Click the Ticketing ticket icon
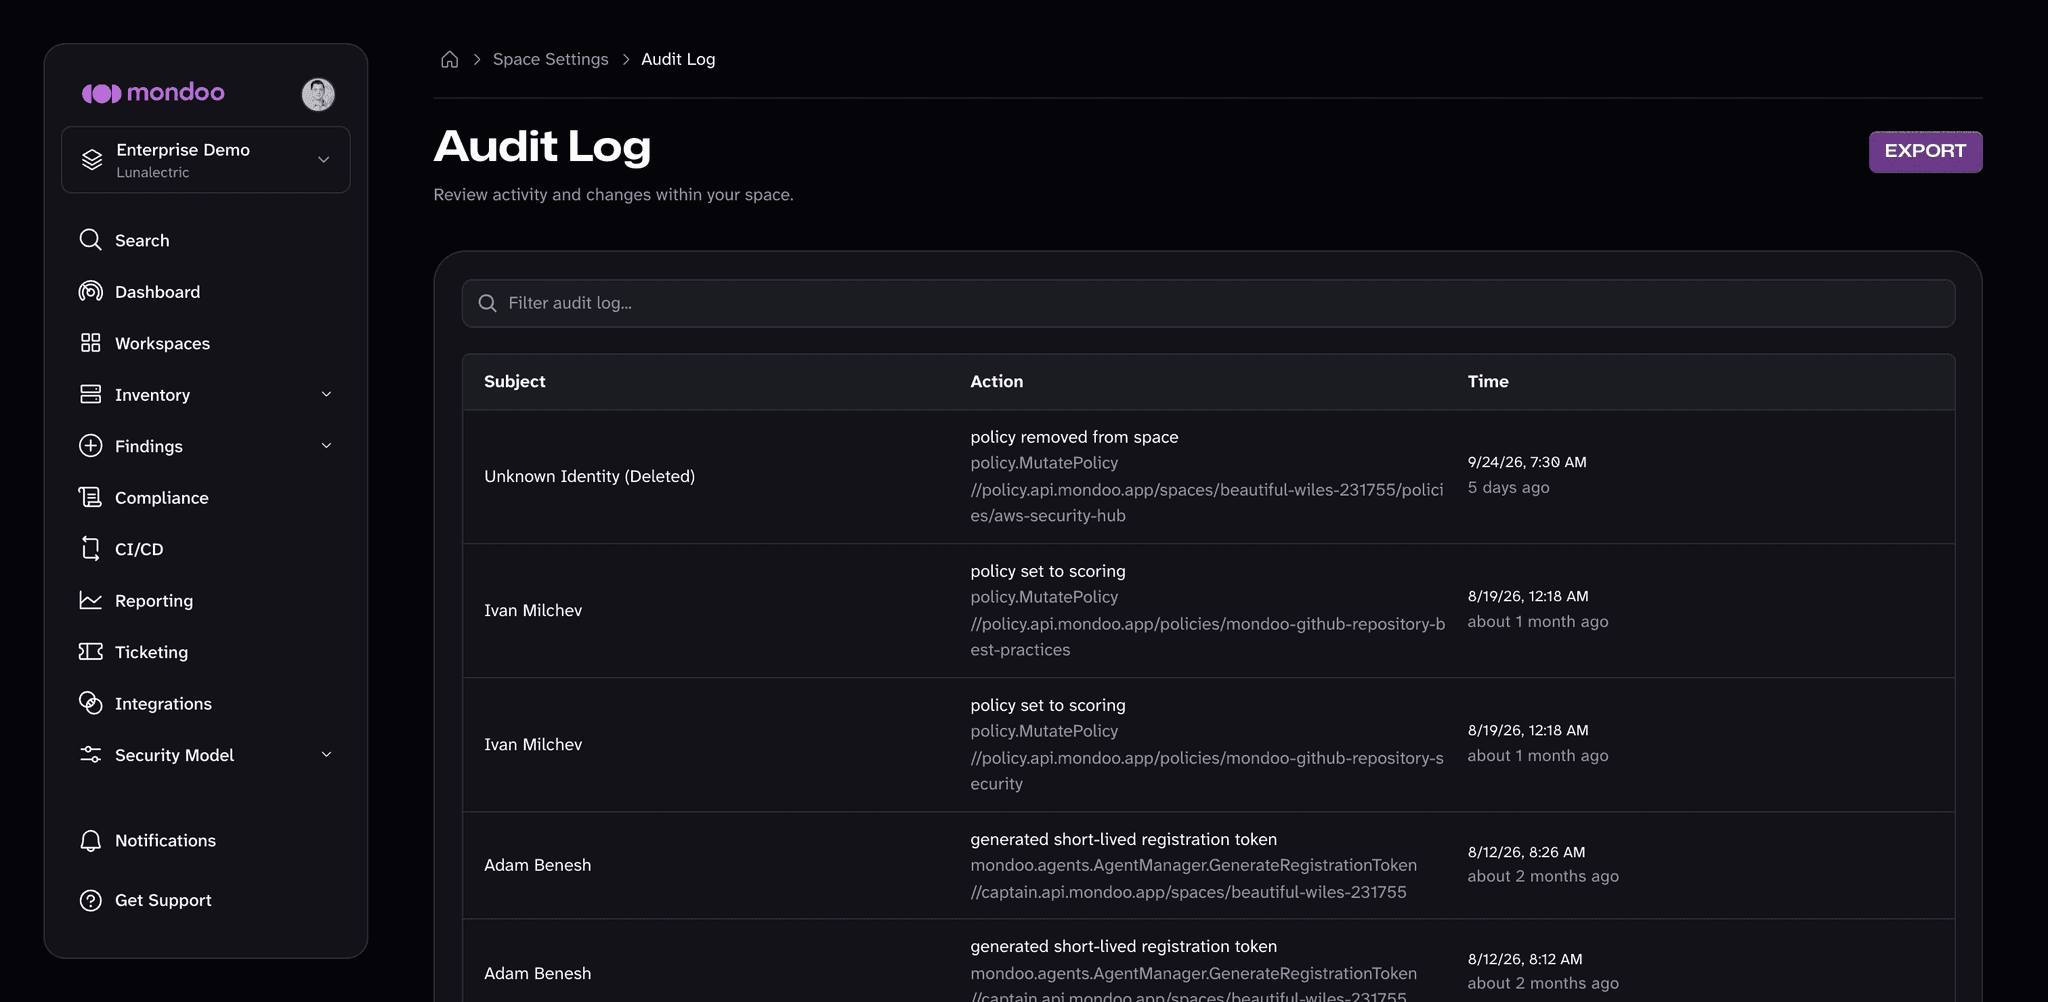Screen dimensions: 2048x1002 [90, 652]
